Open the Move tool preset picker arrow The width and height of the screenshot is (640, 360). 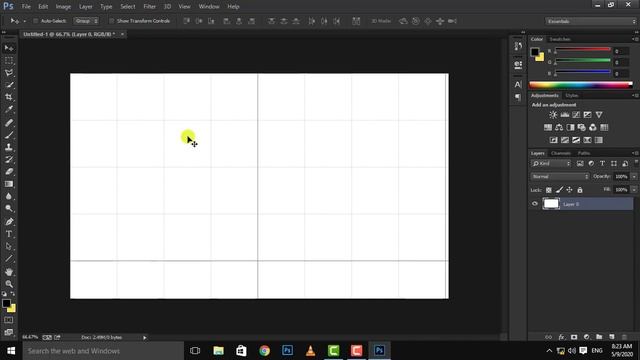coord(24,21)
